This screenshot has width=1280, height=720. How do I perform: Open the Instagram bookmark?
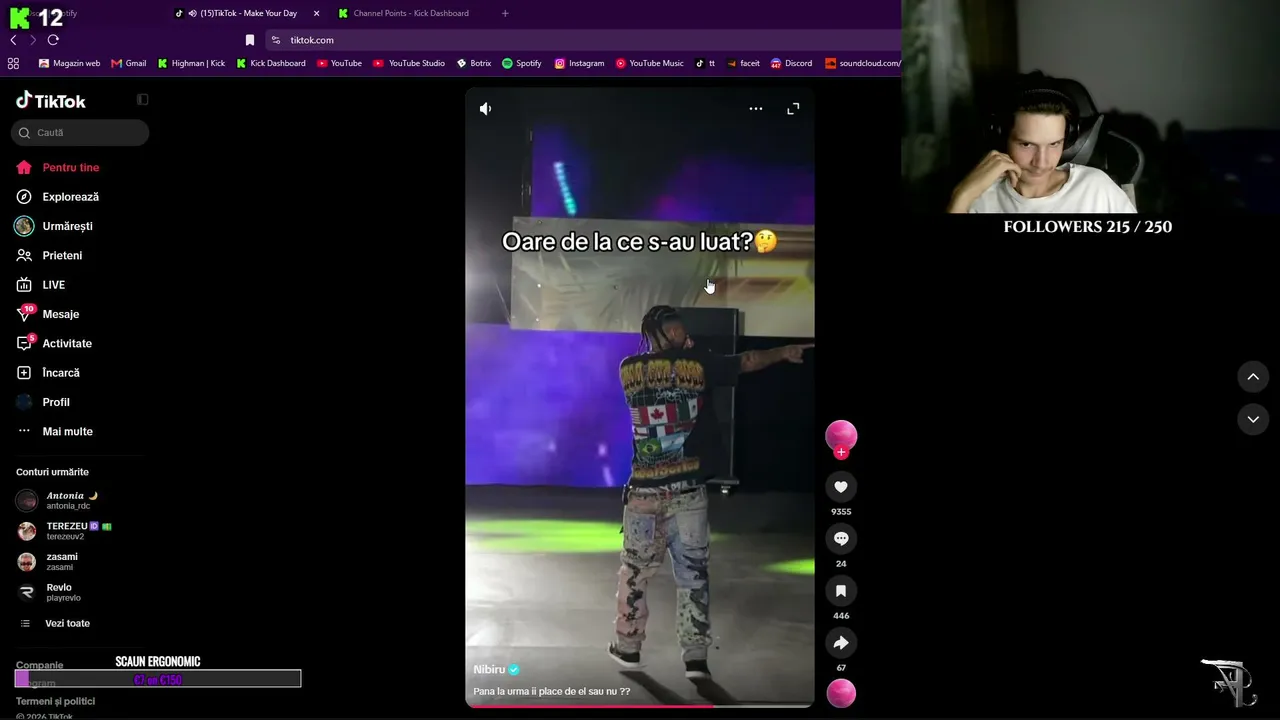[x=580, y=63]
